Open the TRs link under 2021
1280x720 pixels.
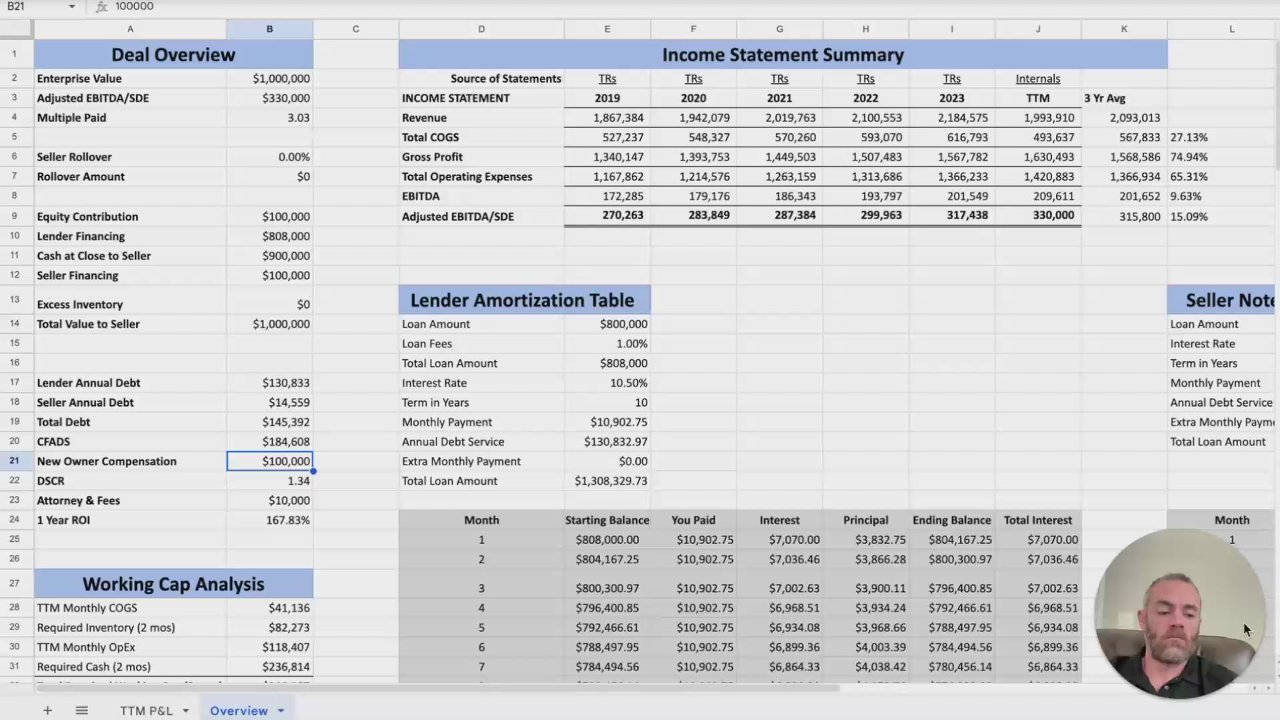point(779,78)
